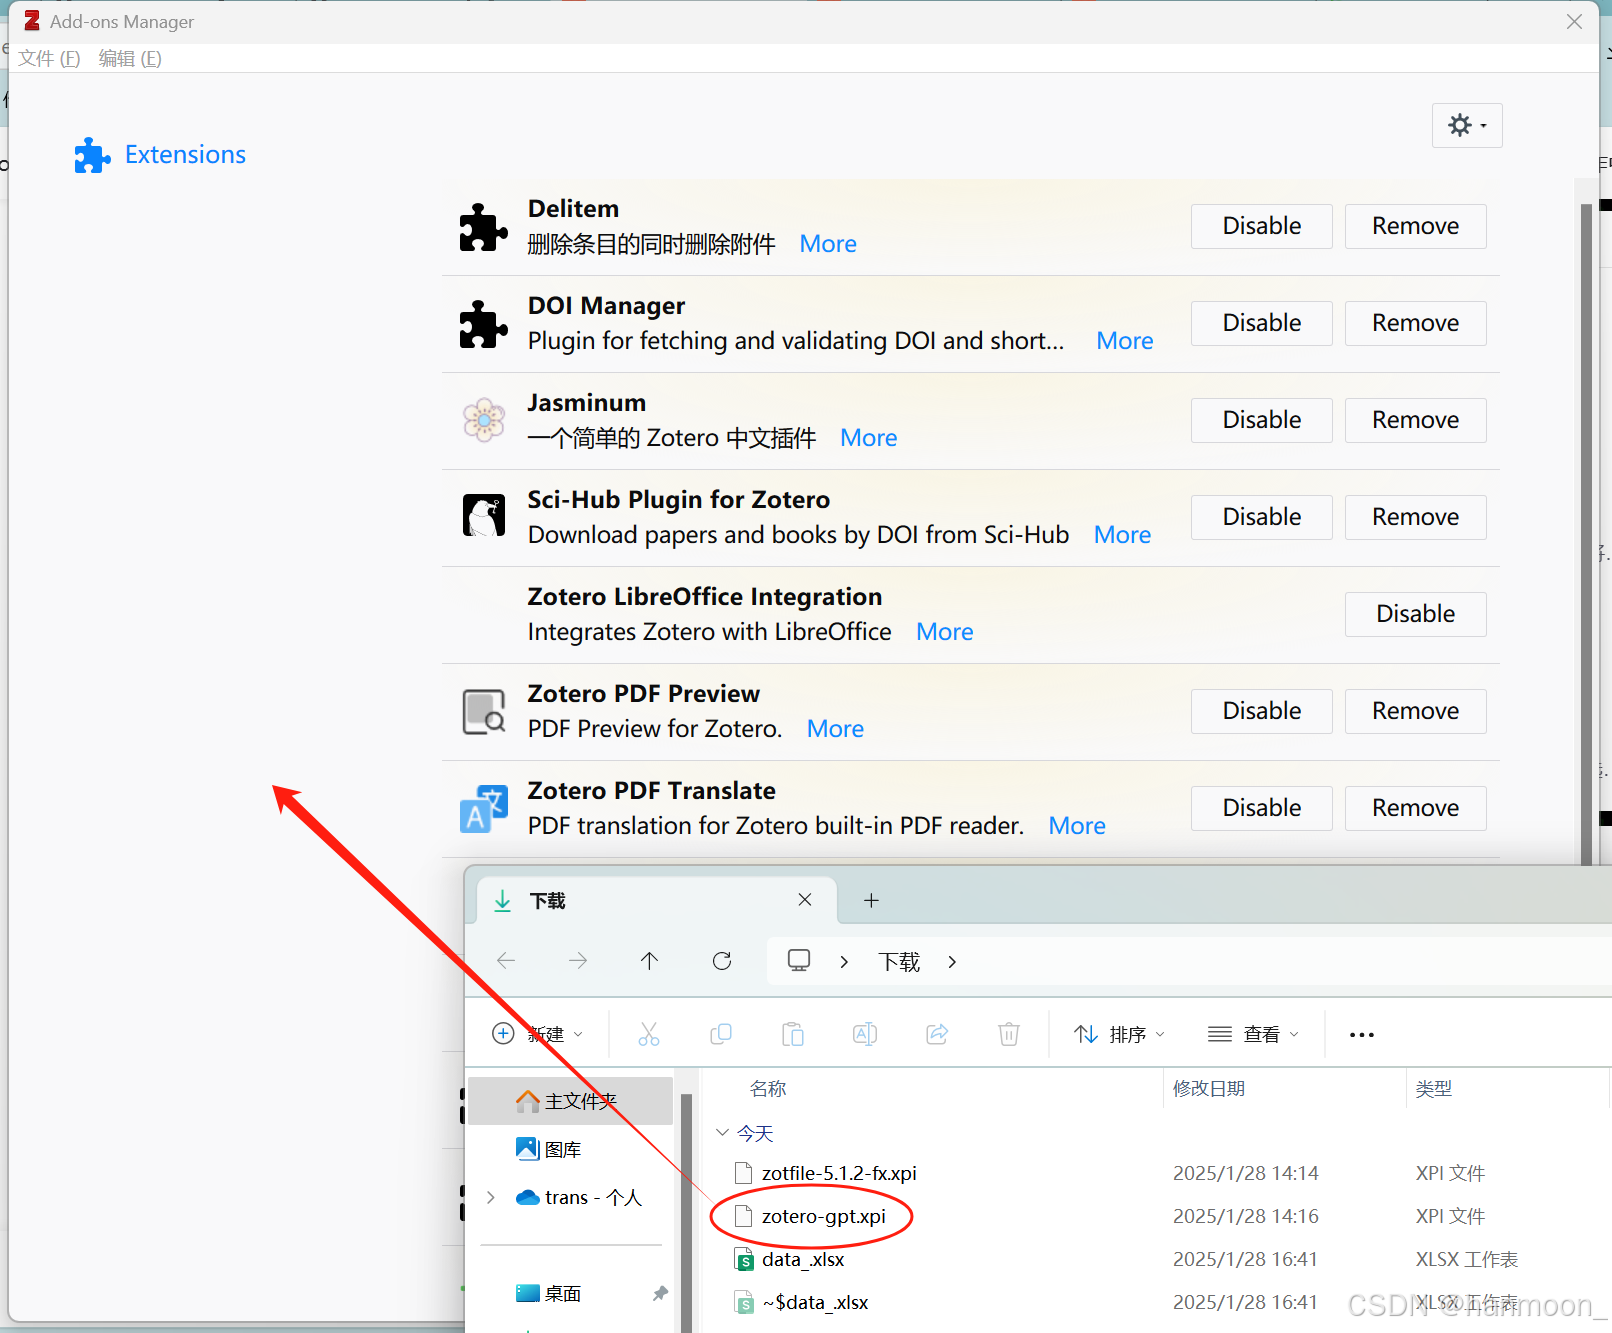Click the Delete trash icon

pos(1009,1034)
